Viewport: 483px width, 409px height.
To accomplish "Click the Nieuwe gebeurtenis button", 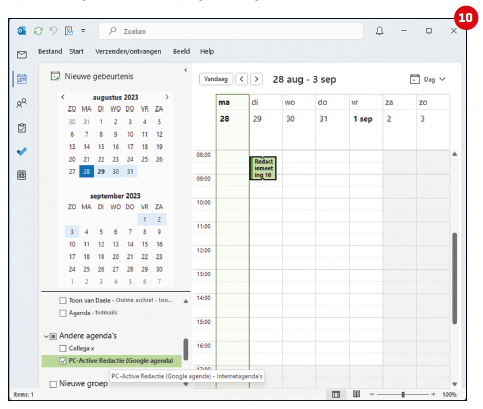I will tap(92, 76).
